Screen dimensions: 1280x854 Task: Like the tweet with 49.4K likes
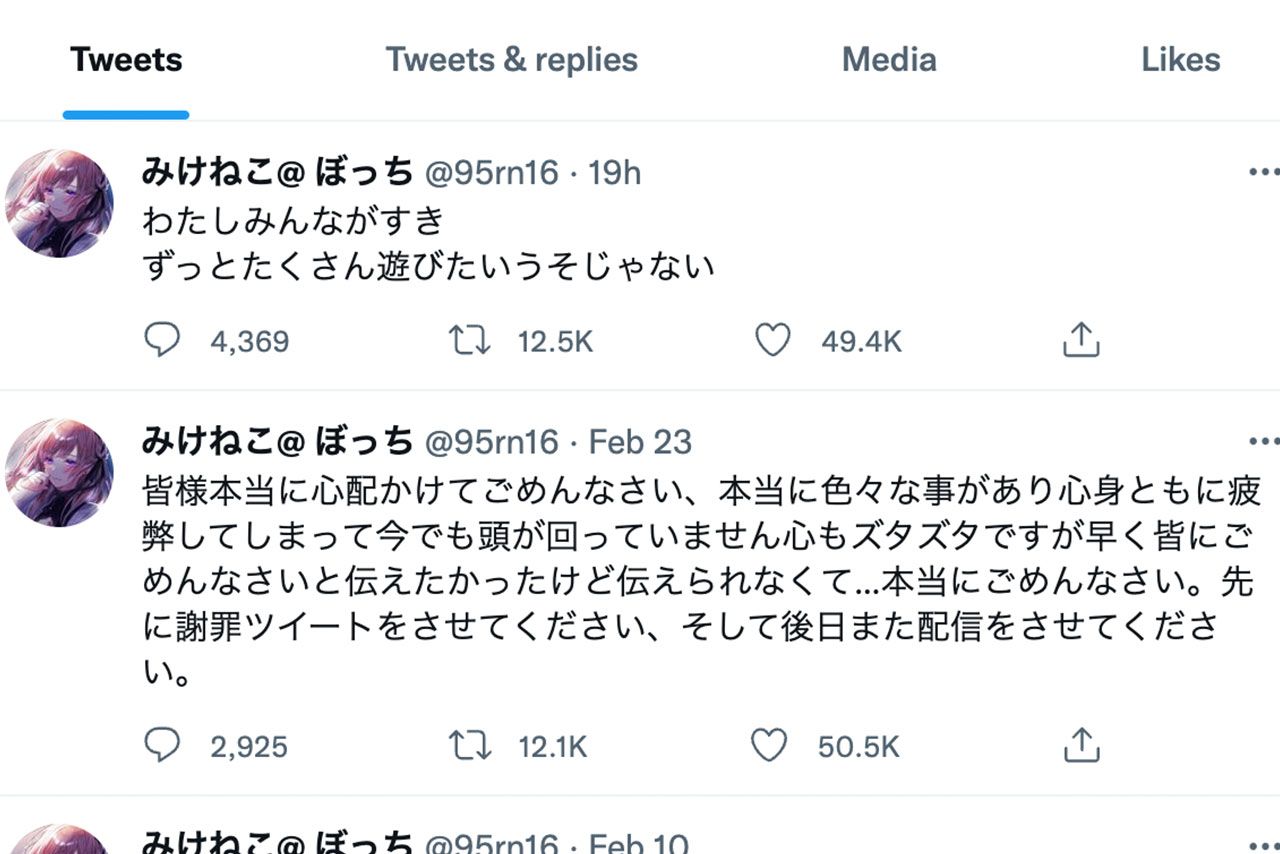pyautogui.click(x=772, y=340)
